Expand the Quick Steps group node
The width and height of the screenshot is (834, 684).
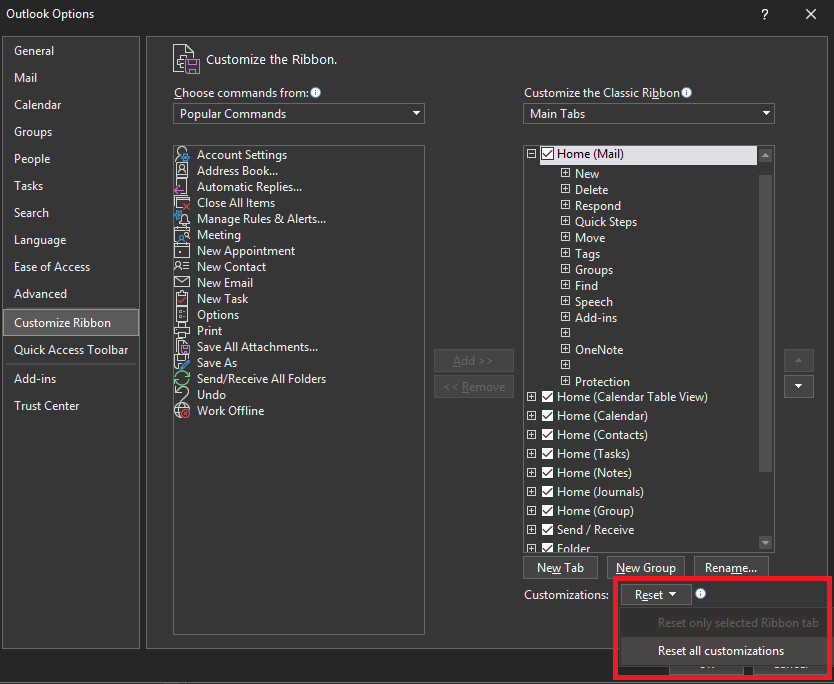click(565, 221)
